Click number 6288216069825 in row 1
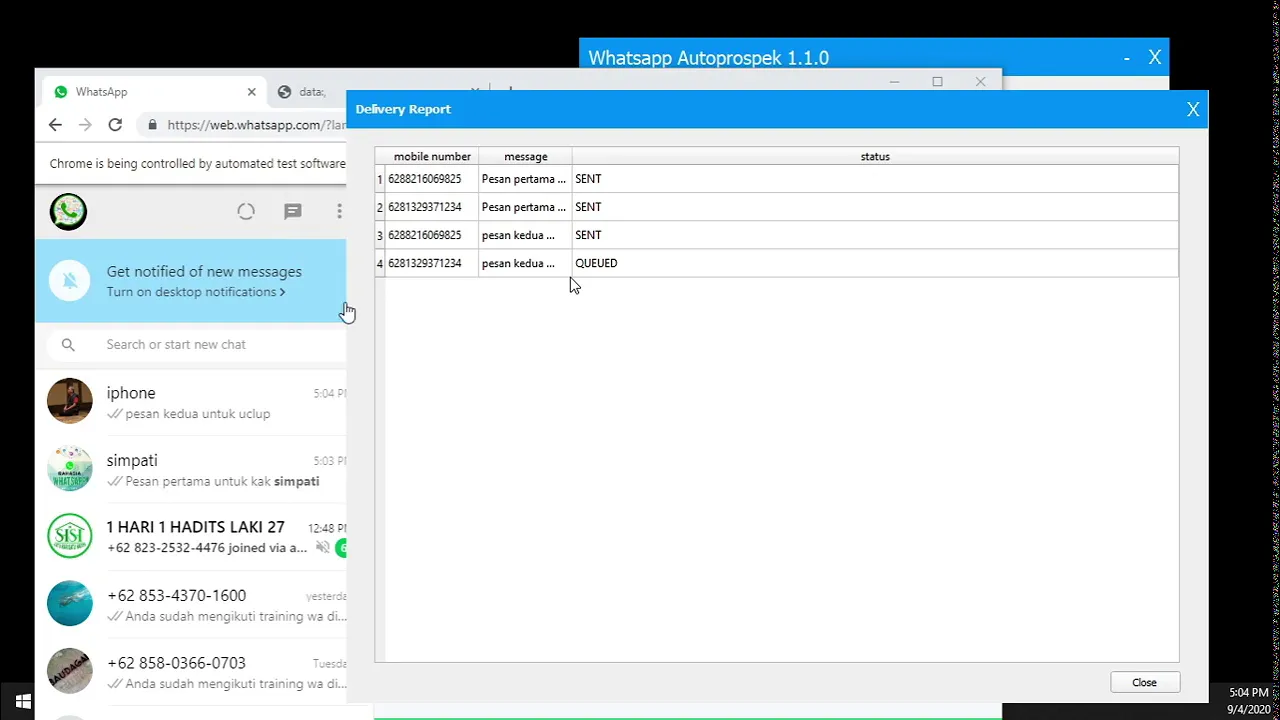Viewport: 1280px width, 720px height. point(432,179)
